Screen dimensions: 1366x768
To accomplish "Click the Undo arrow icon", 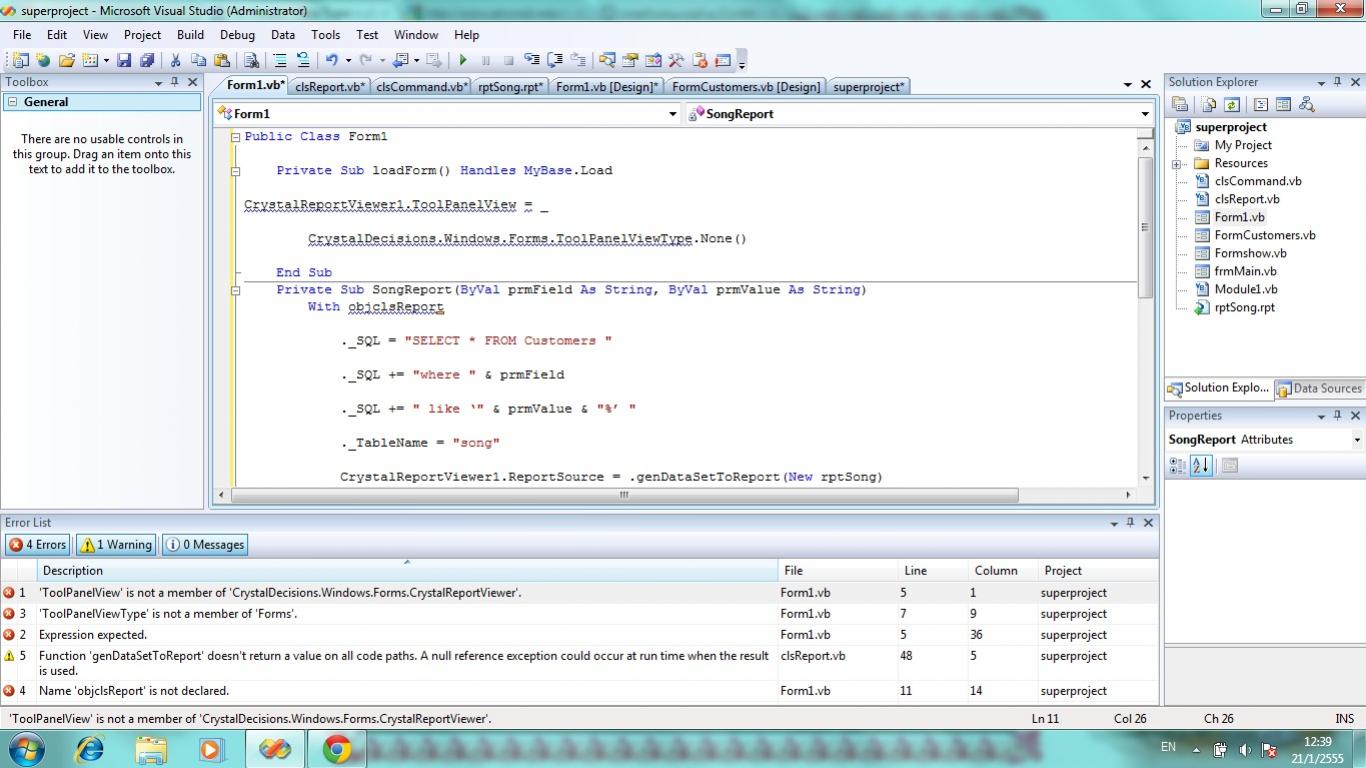I will (x=331, y=60).
